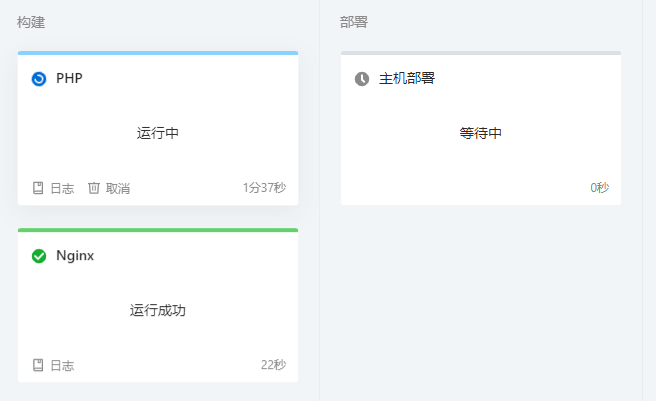Click the 22秒 duration on Nginx card
This screenshot has height=401, width=656.
pyautogui.click(x=274, y=365)
